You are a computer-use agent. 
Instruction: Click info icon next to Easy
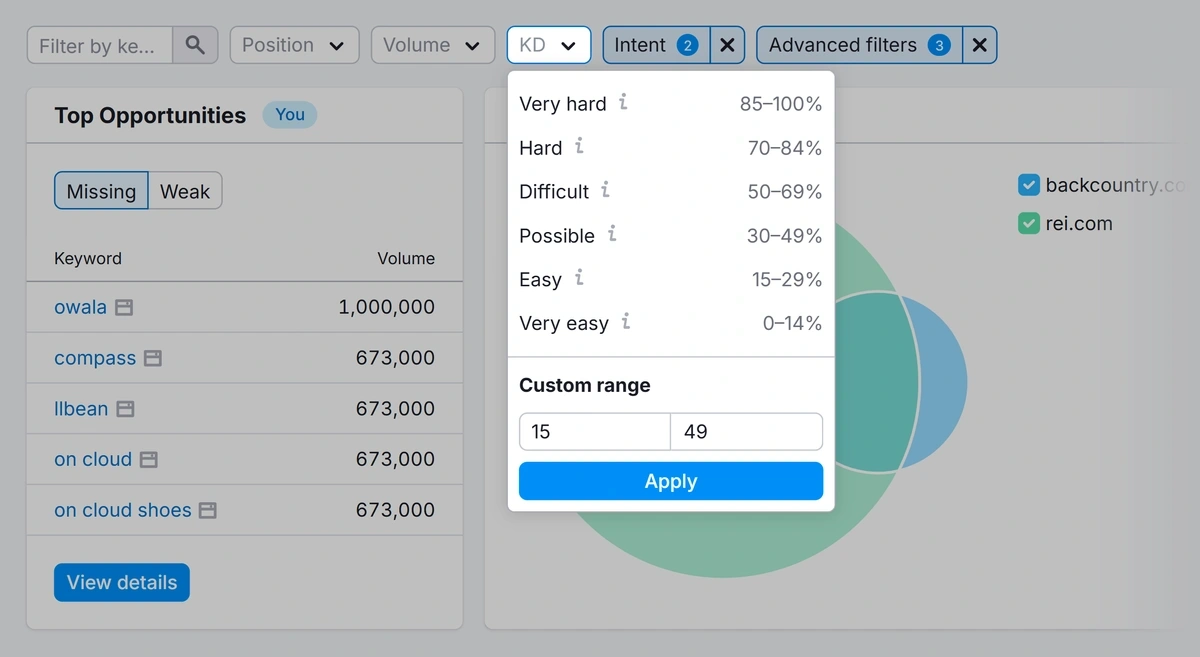(x=579, y=278)
